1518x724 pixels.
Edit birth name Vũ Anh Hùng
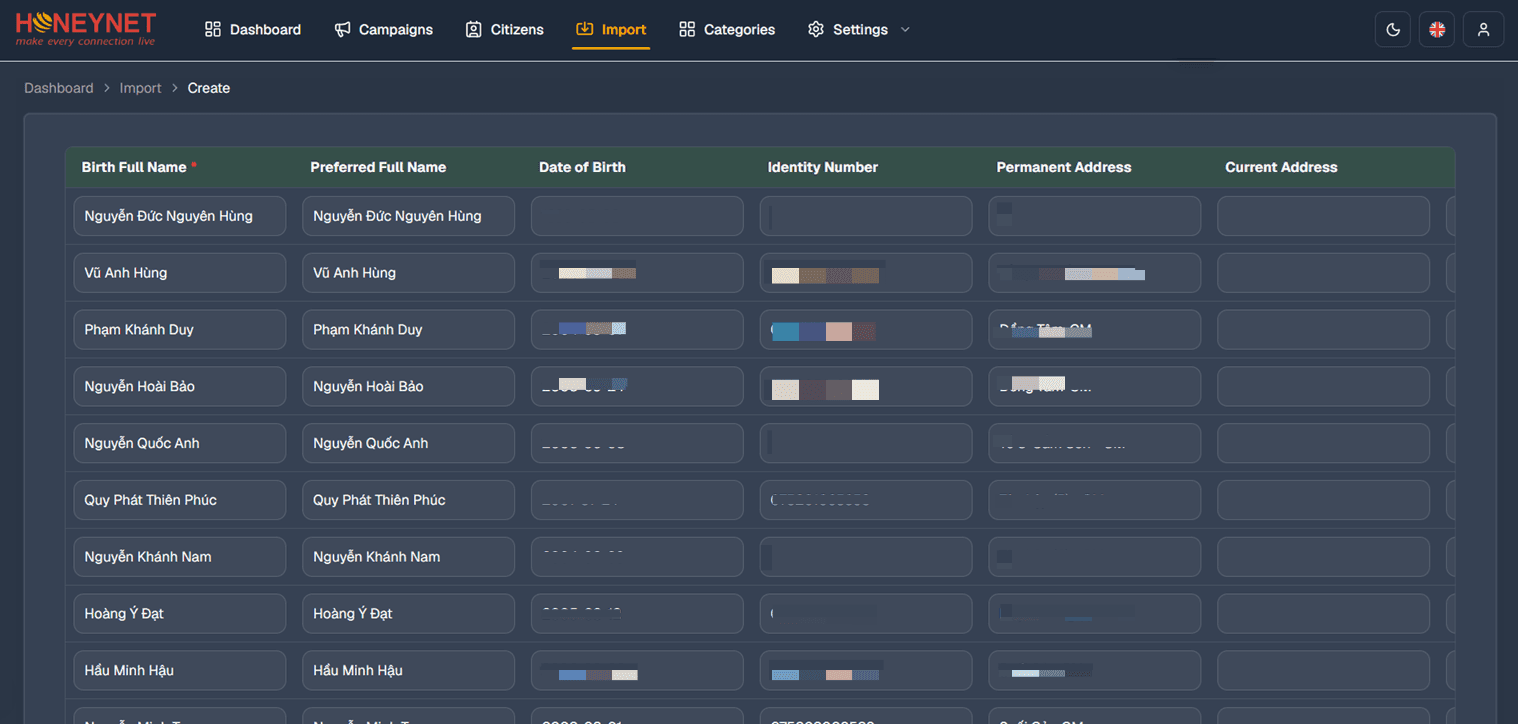[180, 273]
